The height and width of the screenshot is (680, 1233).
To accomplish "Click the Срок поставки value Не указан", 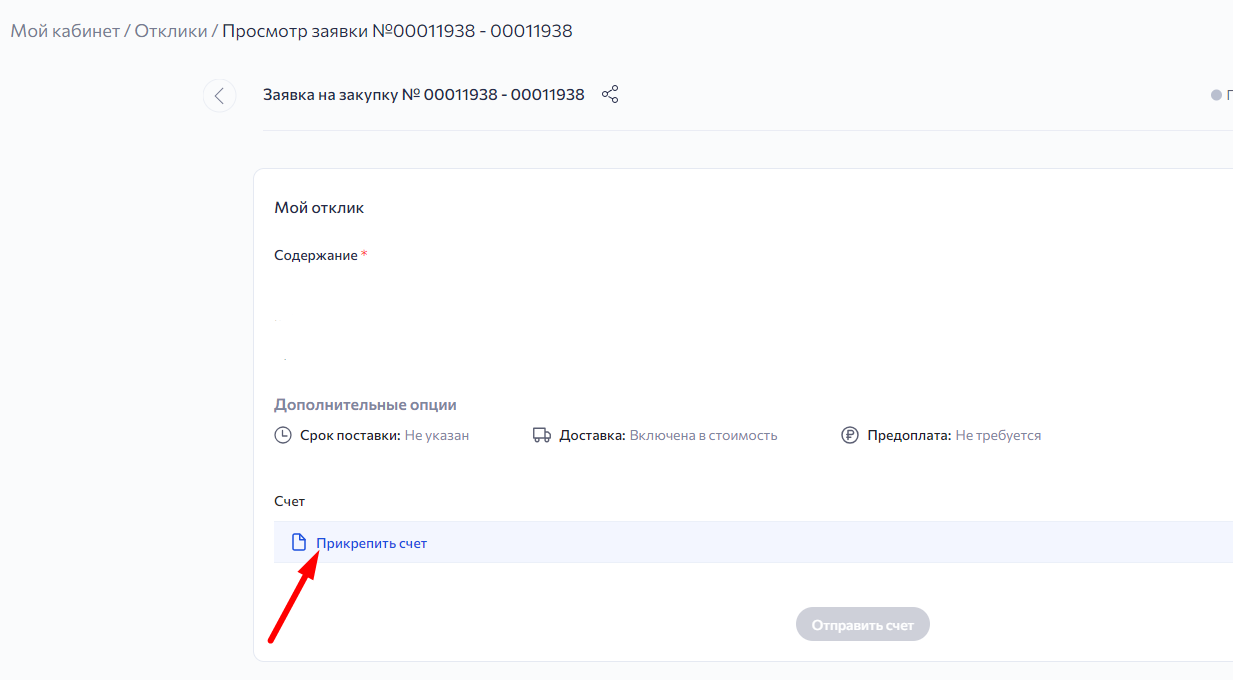I will (x=436, y=435).
